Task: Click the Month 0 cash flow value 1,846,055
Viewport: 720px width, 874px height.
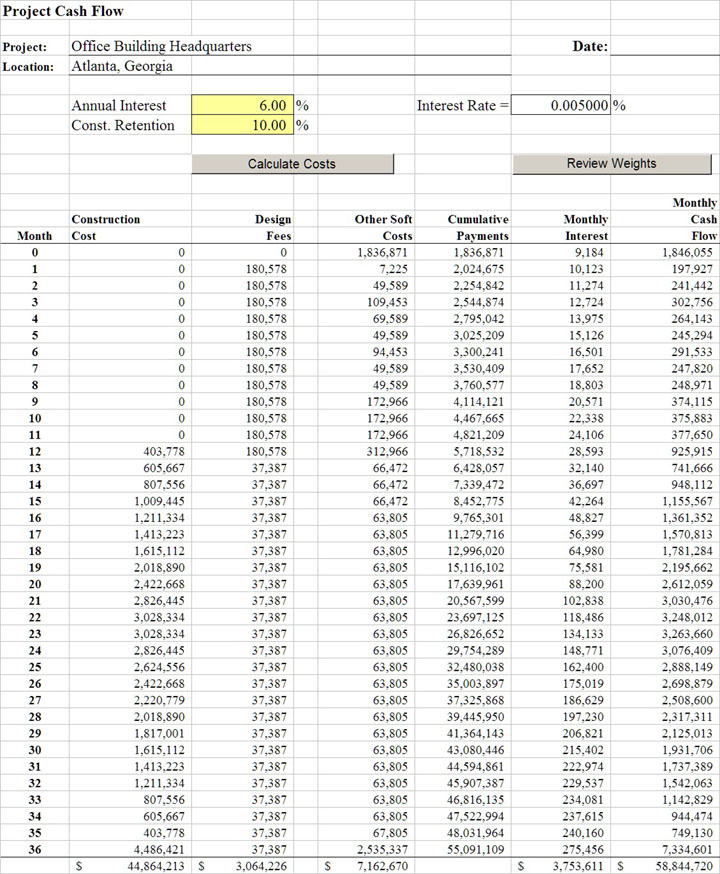Action: (x=687, y=253)
